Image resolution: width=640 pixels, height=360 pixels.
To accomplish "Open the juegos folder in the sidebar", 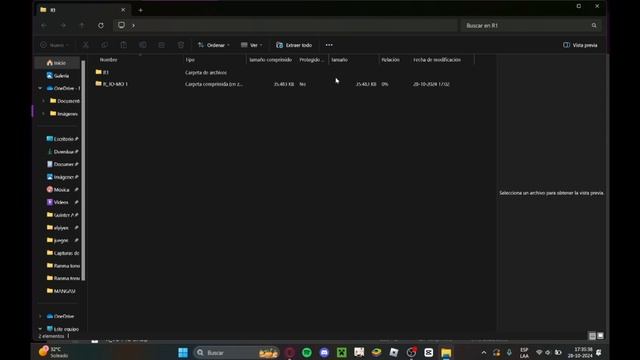I will pos(62,240).
